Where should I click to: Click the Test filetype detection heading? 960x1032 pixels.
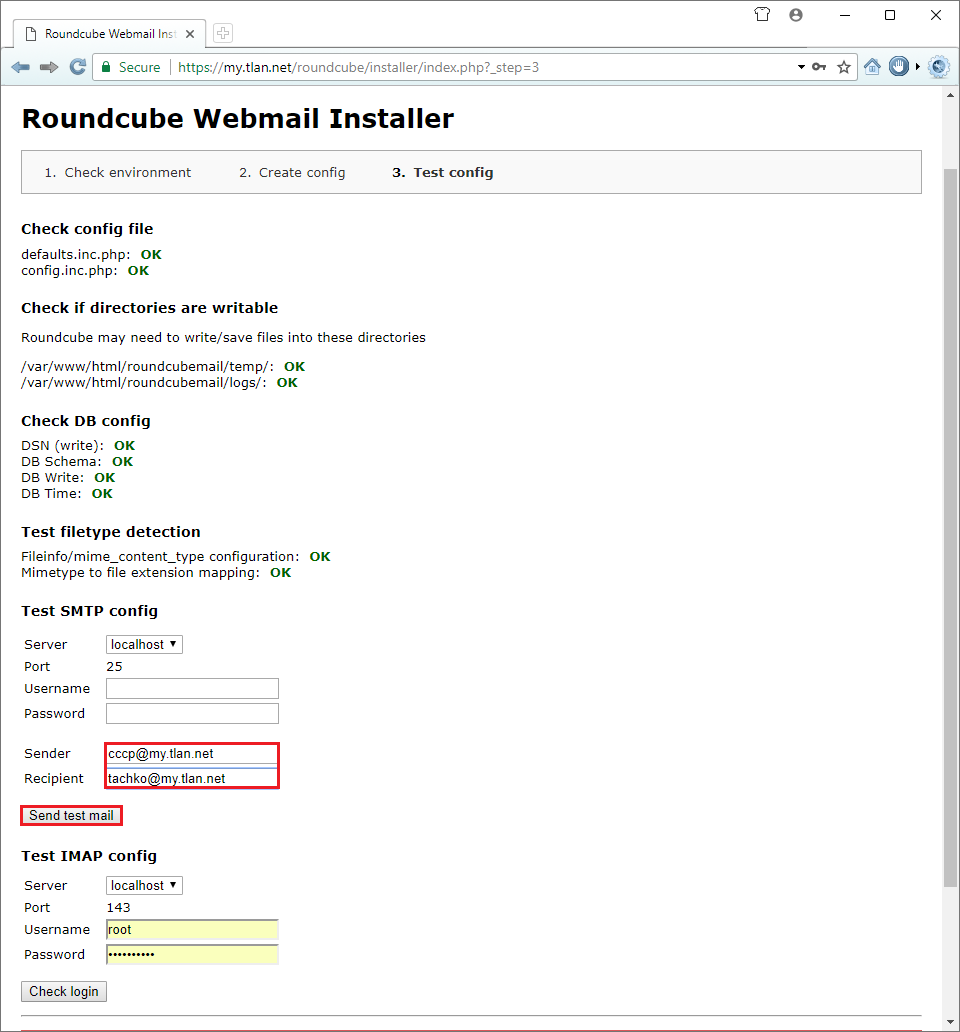(111, 532)
